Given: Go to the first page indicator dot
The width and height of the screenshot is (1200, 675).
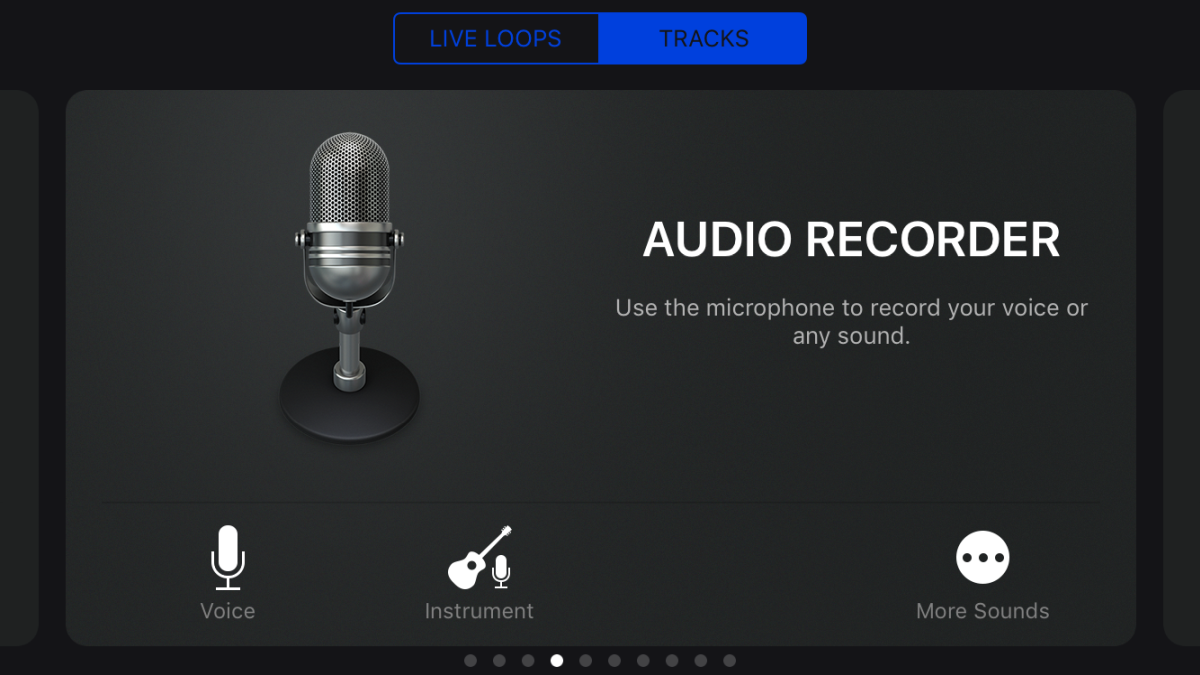Looking at the screenshot, I should (470, 660).
